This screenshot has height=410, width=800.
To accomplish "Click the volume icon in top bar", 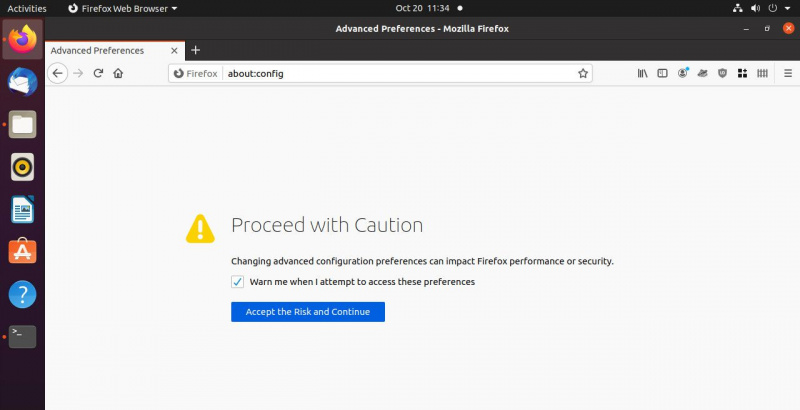I will (756, 8).
